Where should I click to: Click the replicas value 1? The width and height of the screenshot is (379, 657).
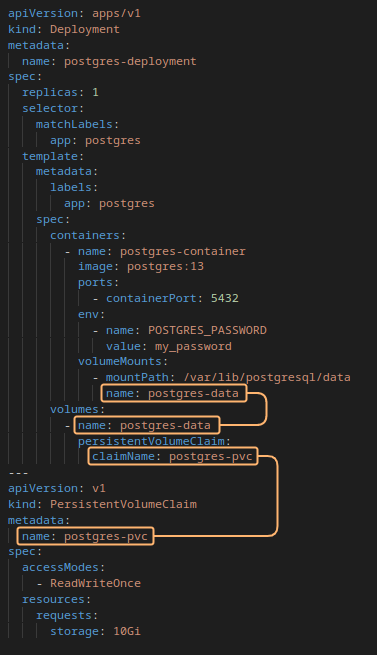[95, 92]
